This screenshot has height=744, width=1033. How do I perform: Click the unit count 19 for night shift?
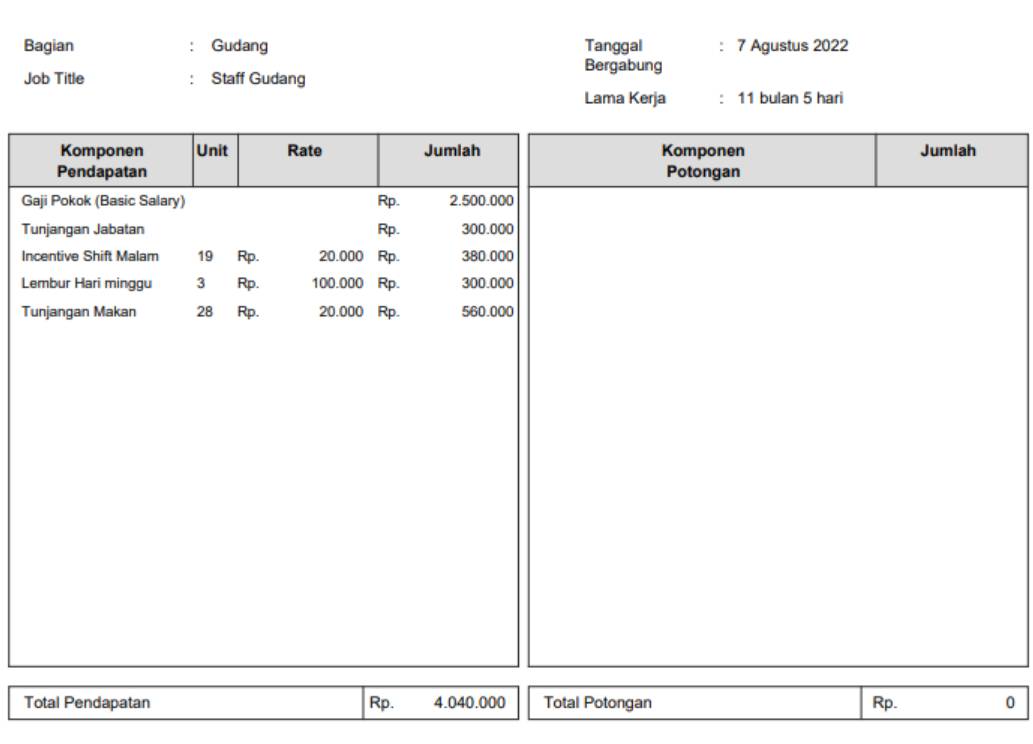tap(204, 256)
